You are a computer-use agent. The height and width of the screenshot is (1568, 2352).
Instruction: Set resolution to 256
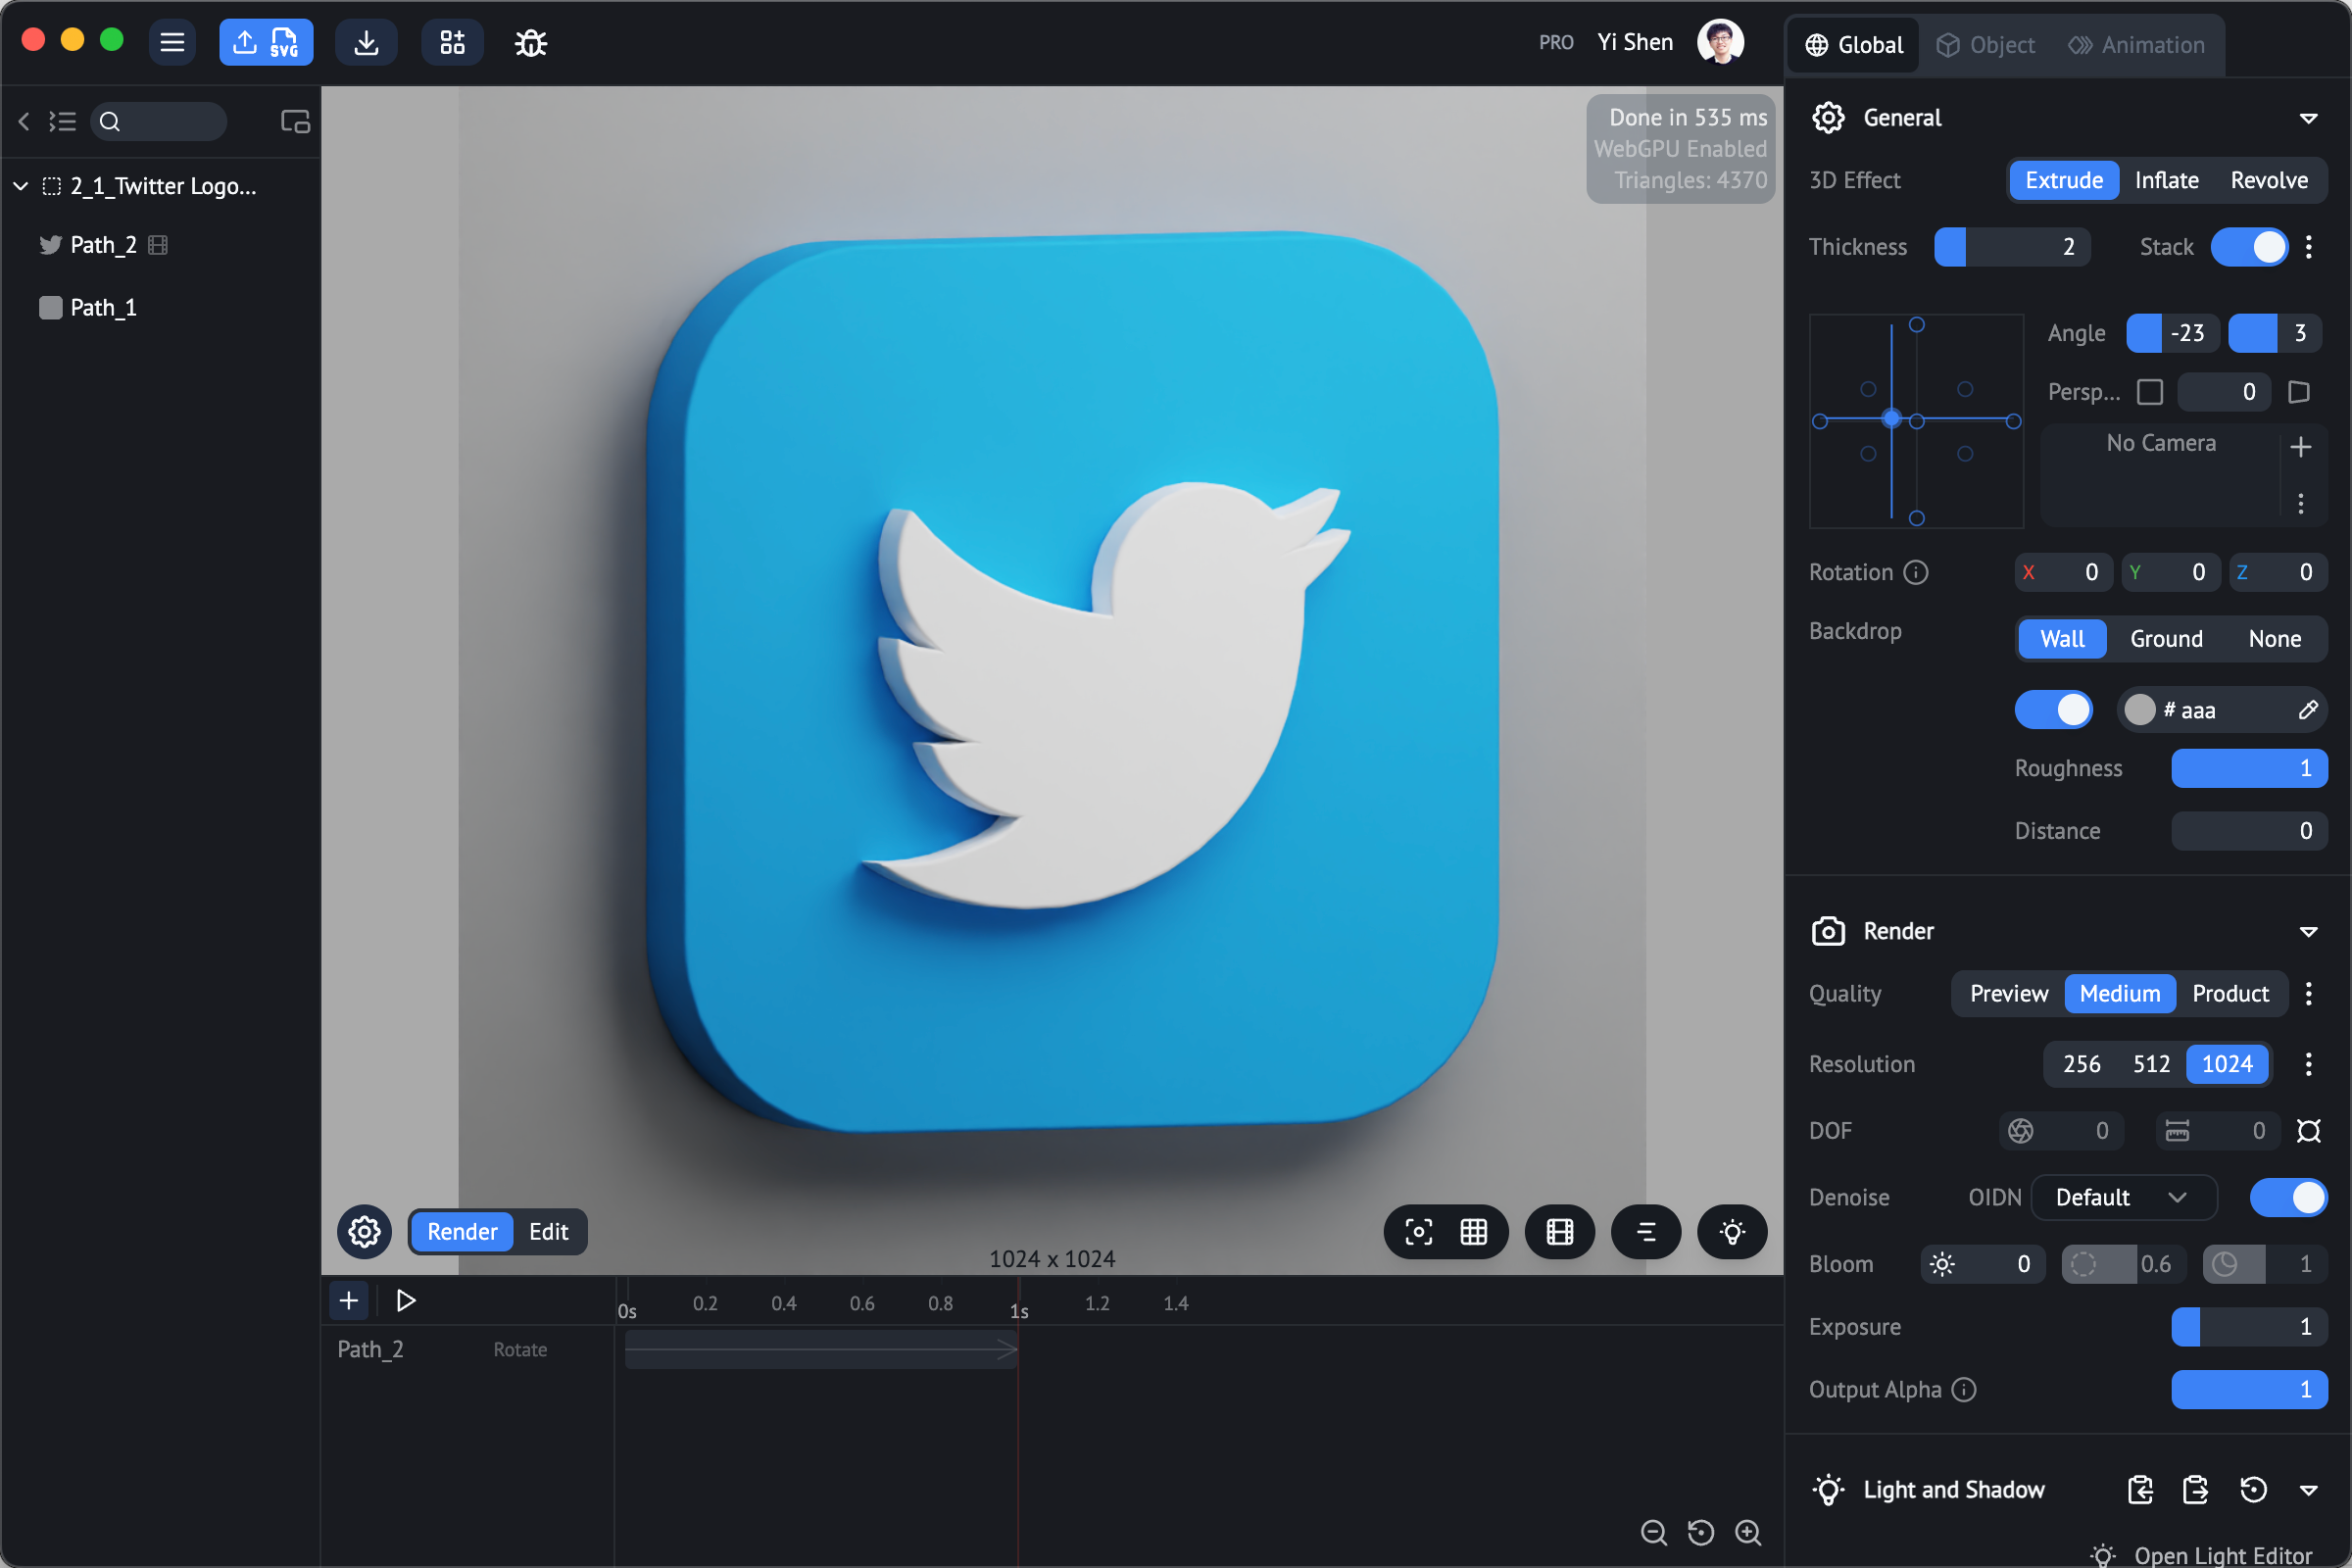click(2082, 1064)
